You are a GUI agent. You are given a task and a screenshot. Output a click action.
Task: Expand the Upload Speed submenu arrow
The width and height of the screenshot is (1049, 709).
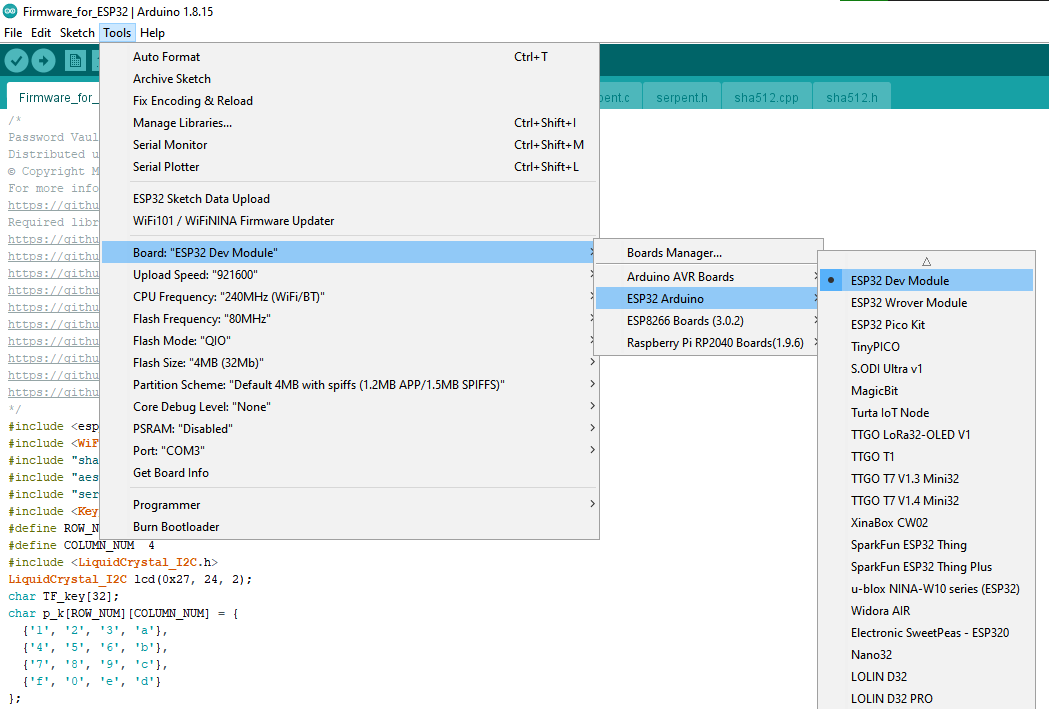pos(591,274)
